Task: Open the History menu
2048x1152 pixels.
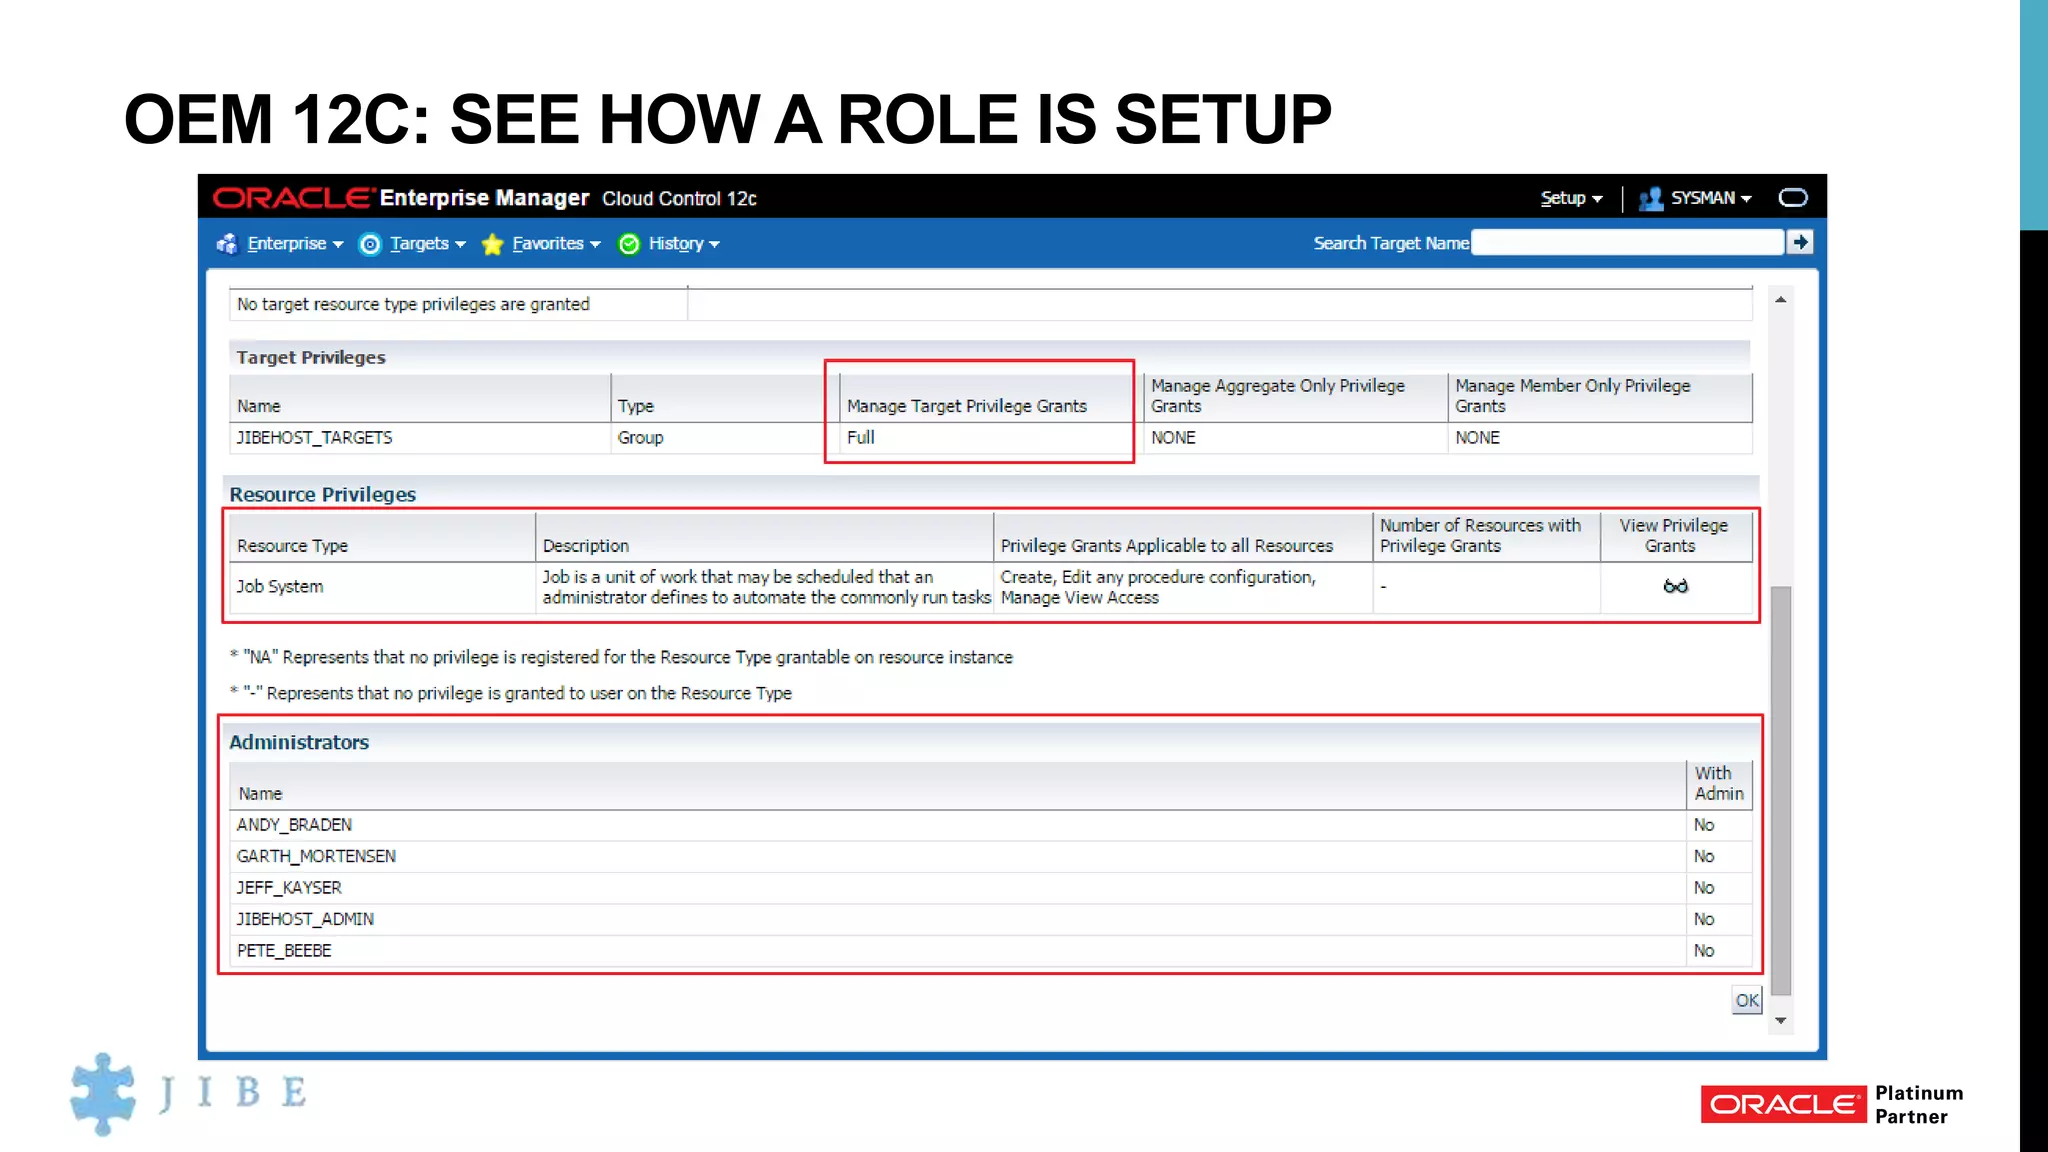Action: pyautogui.click(x=684, y=243)
